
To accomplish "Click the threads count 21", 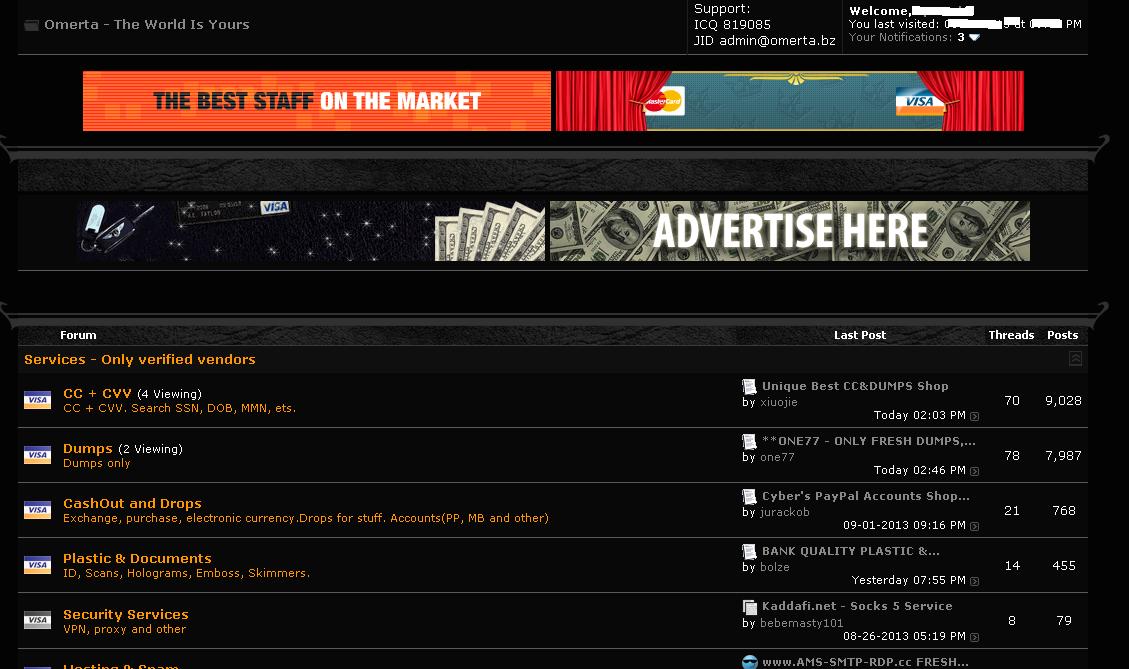I will (x=1012, y=511).
